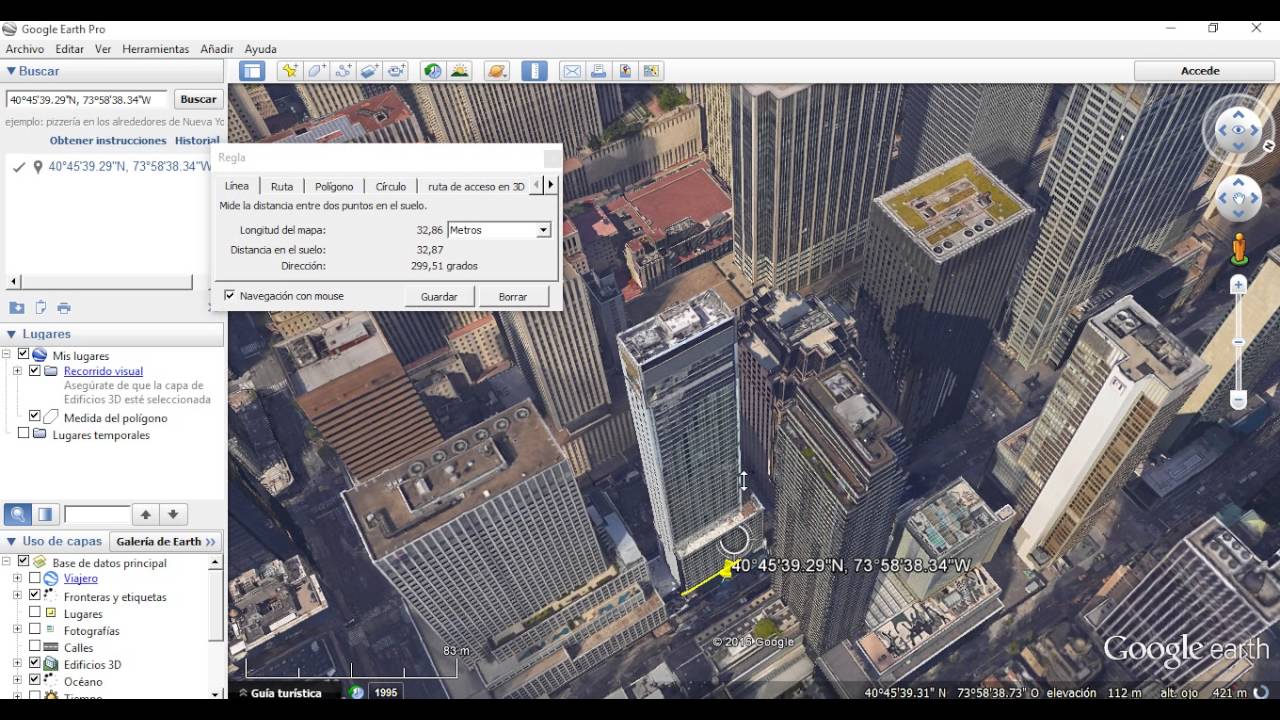1280x720 pixels.
Task: Switch to the Círculo tab in Regla
Action: click(x=391, y=186)
